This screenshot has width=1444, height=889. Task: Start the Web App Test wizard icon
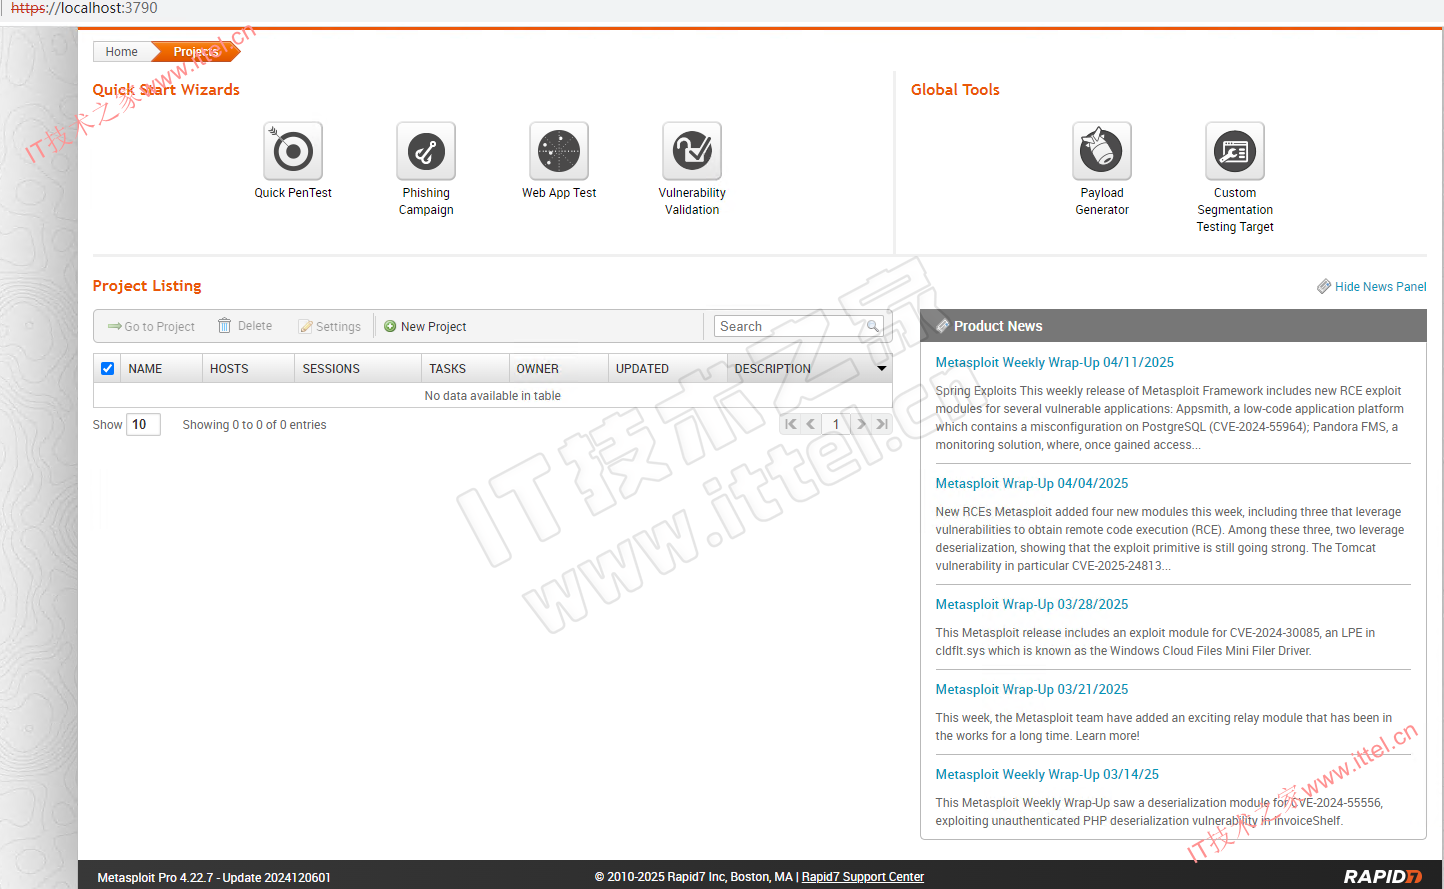[559, 151]
